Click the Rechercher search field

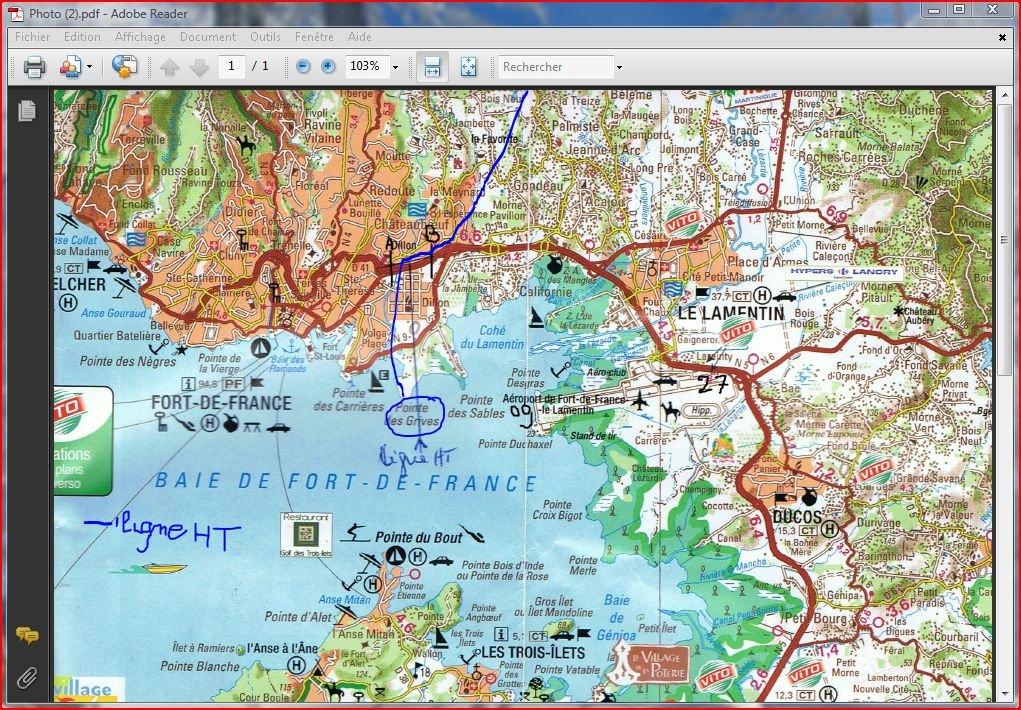click(555, 67)
